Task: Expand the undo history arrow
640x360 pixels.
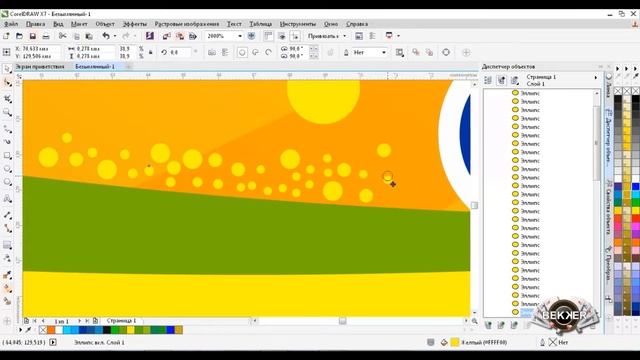Action: tap(115, 36)
